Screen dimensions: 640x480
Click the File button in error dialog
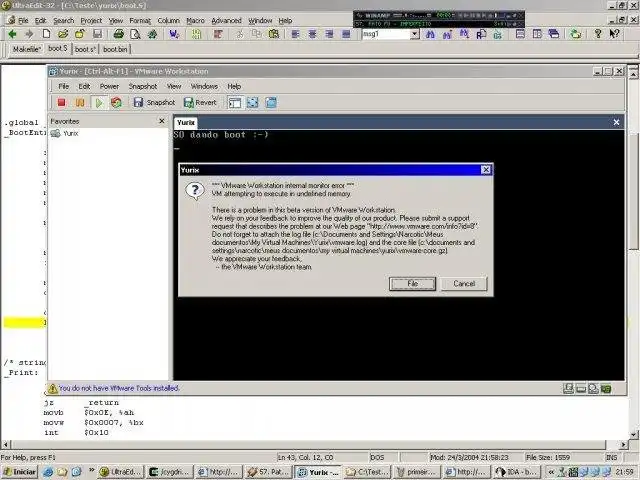412,284
